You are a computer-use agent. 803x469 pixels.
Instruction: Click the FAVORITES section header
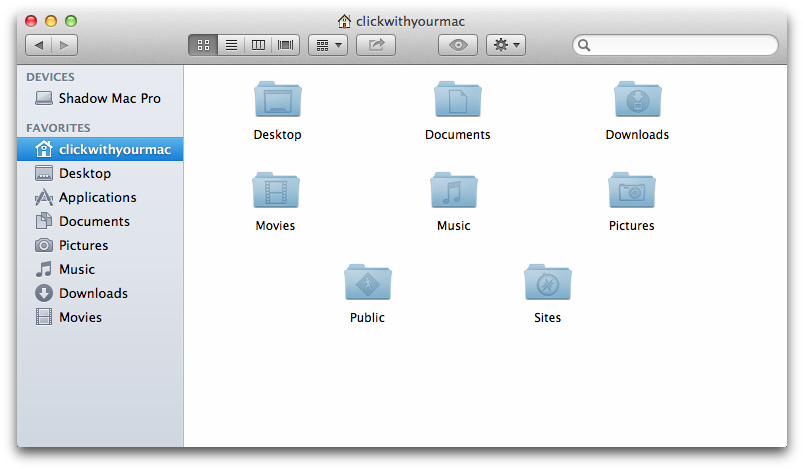58,128
